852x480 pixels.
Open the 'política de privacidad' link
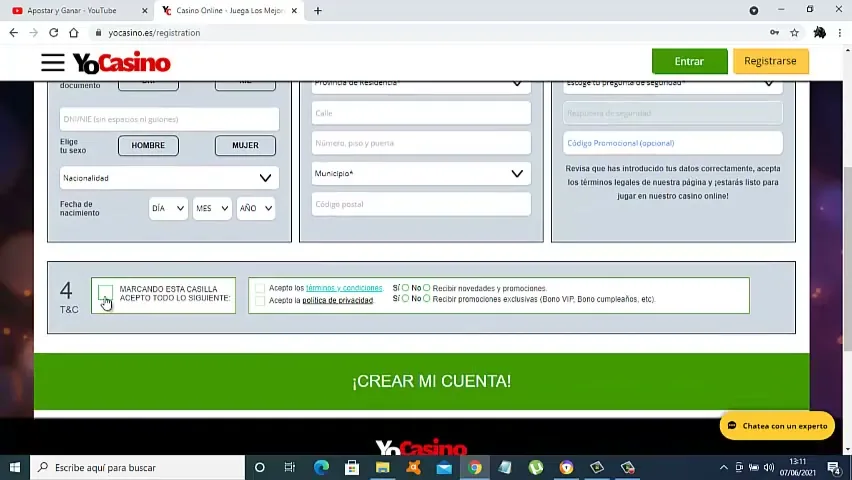coord(337,300)
